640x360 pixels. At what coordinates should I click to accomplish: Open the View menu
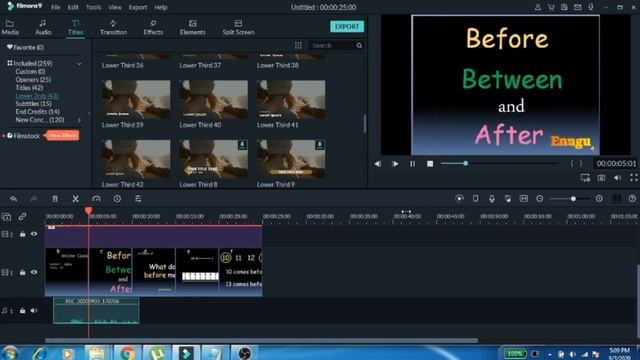(115, 7)
